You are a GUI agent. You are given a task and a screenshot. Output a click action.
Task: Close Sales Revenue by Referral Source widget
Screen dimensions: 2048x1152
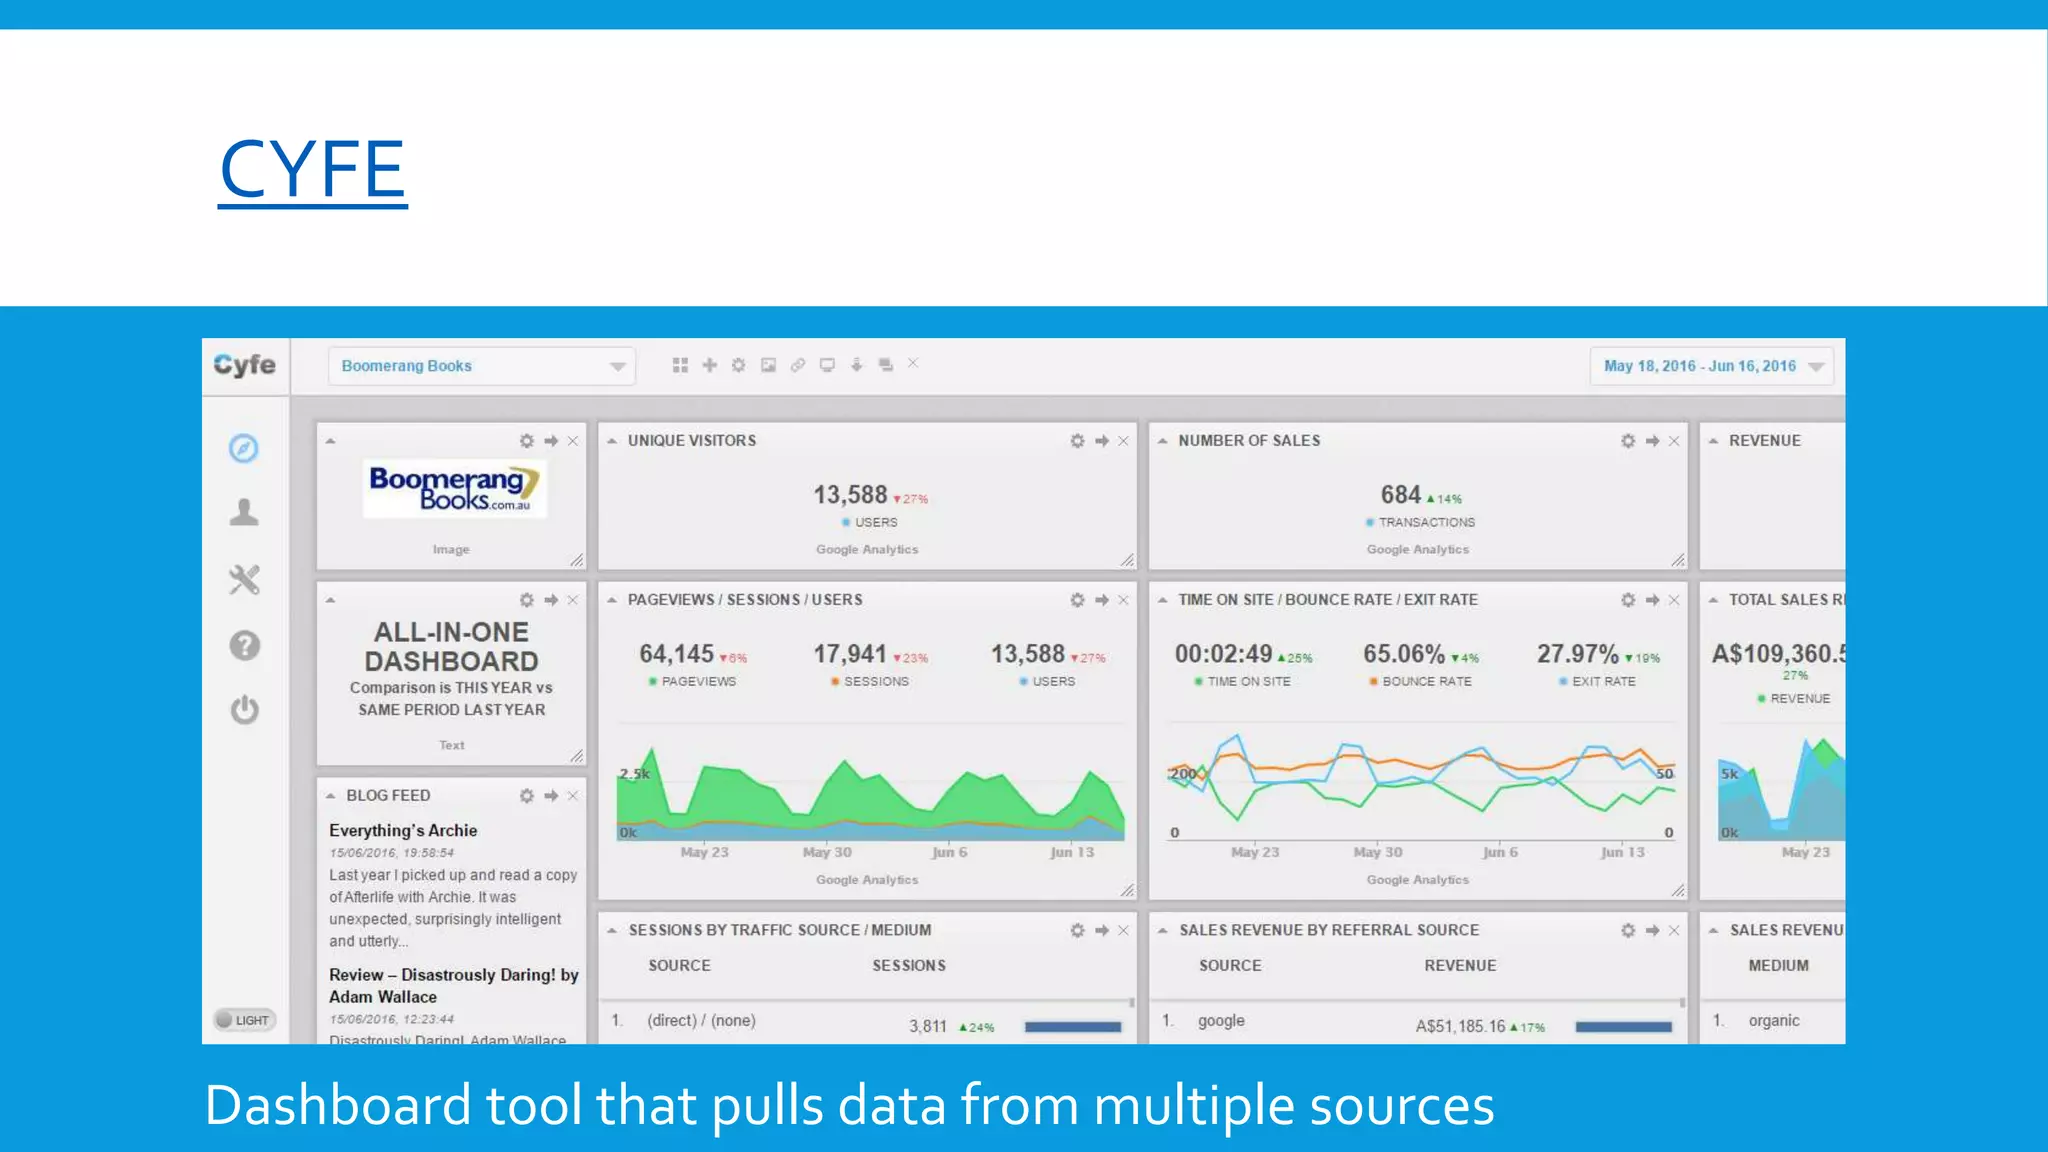tap(1674, 930)
